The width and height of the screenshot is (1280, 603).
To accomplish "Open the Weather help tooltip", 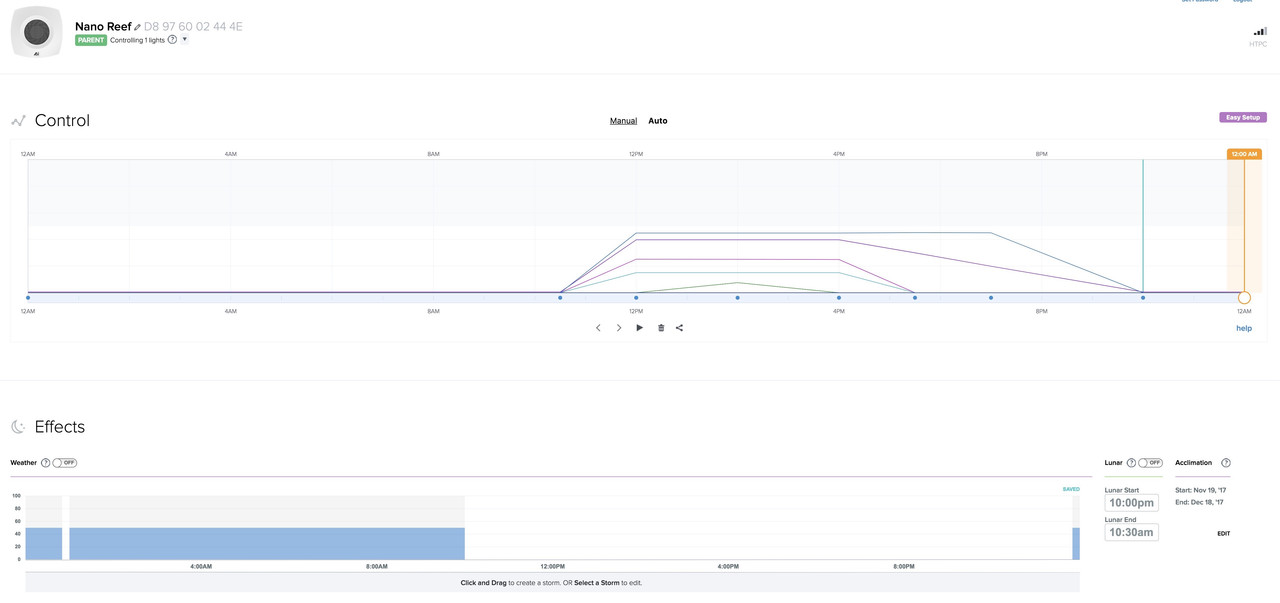I will click(45, 463).
